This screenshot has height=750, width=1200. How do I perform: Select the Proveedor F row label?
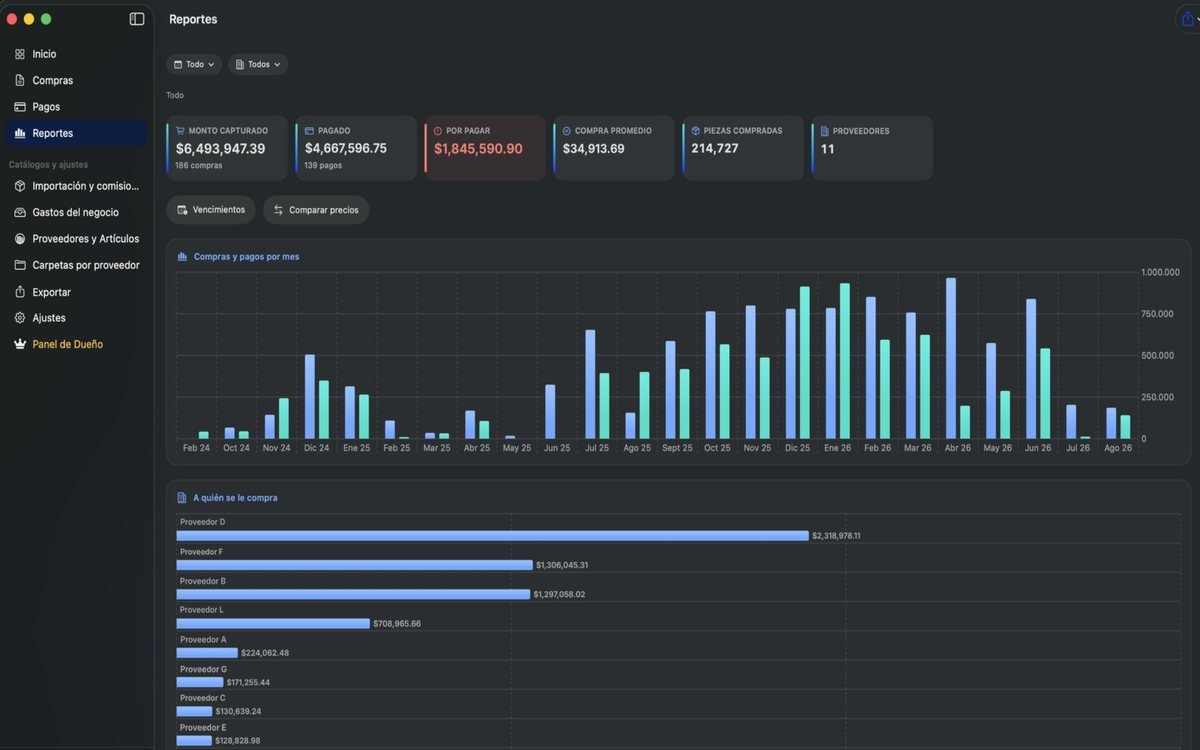point(201,552)
